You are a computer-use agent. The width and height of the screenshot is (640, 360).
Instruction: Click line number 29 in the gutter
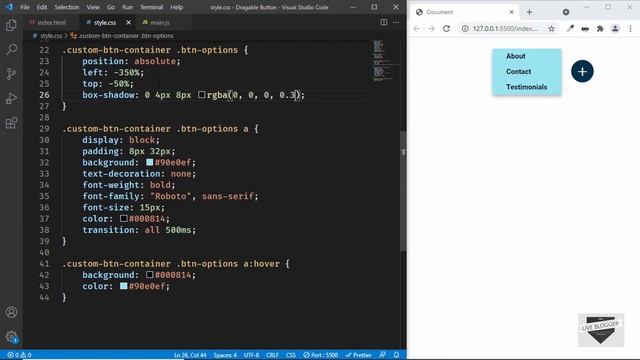coord(44,129)
